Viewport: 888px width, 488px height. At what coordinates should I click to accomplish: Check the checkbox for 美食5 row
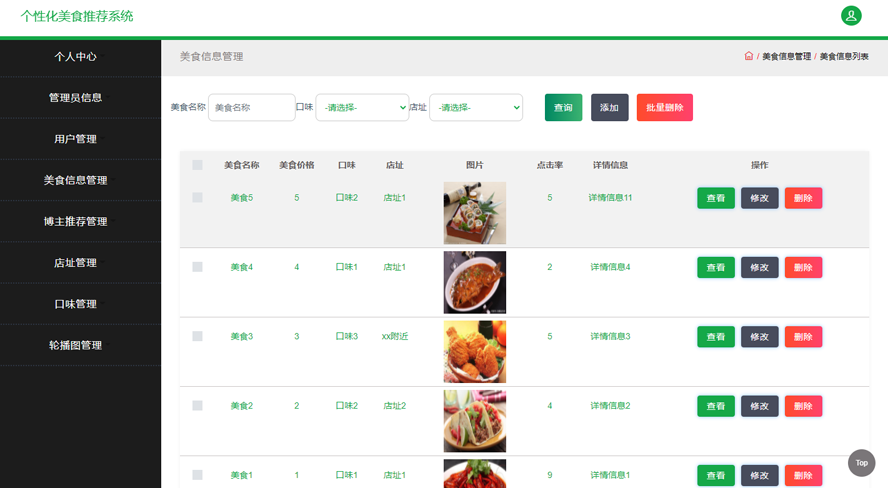[197, 197]
